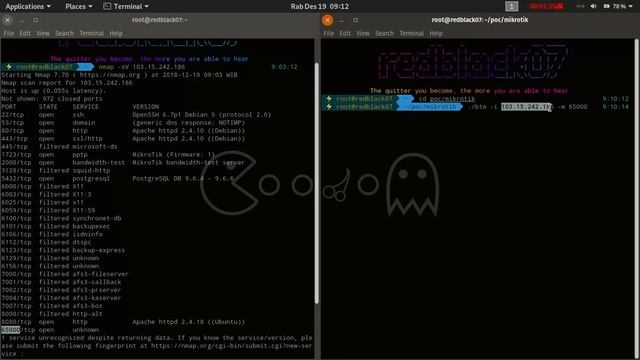640x360 pixels.
Task: Minimize the left terminal window
Action: (22, 20)
